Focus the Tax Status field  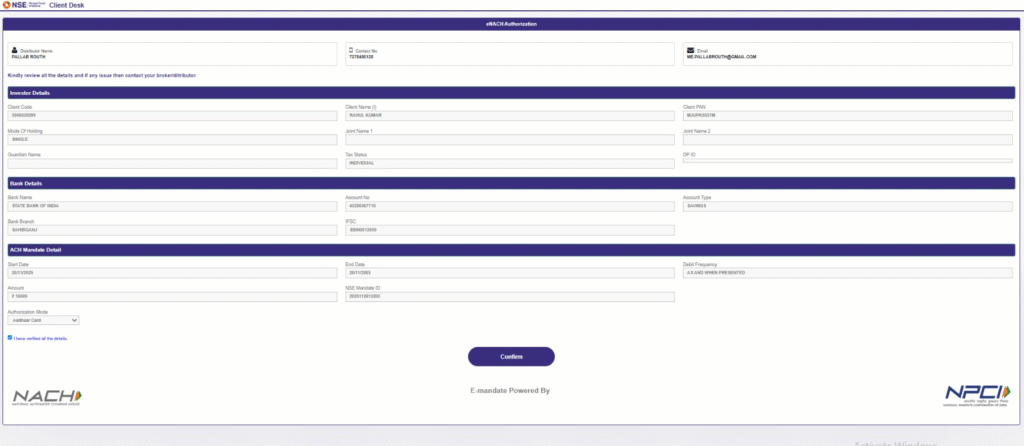(510, 163)
